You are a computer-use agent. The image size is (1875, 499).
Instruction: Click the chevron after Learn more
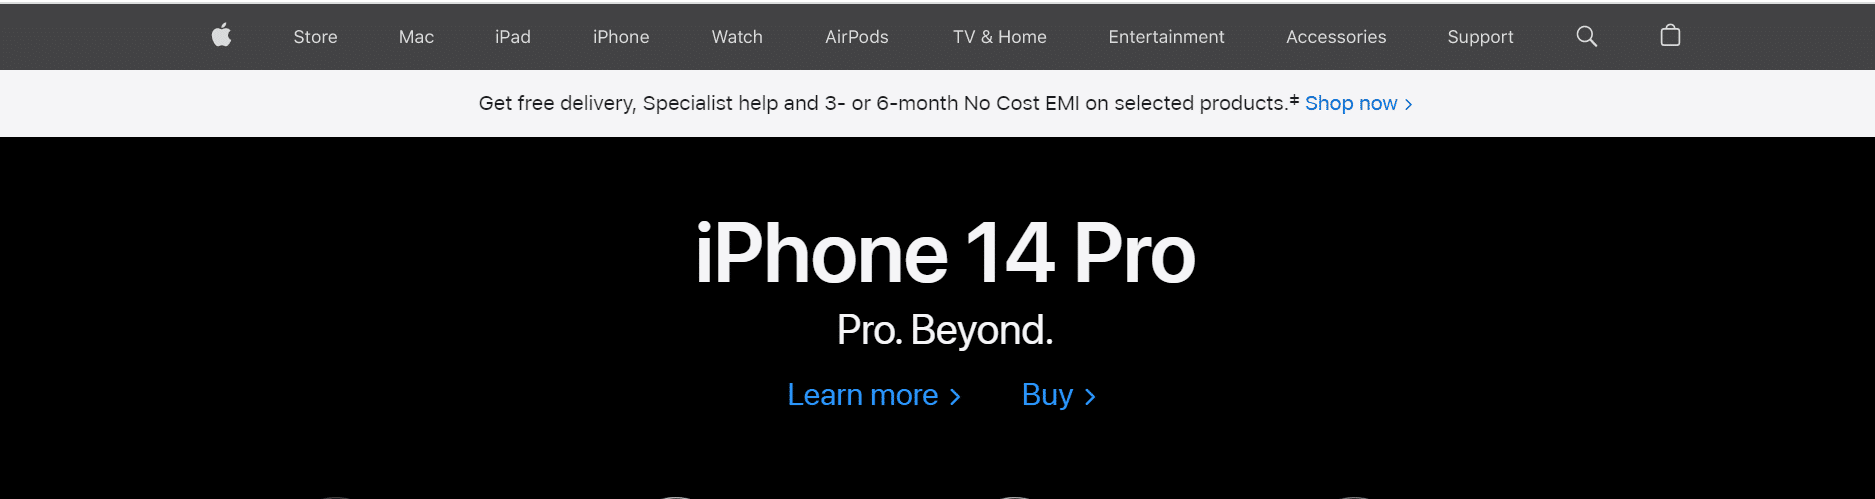[955, 397]
